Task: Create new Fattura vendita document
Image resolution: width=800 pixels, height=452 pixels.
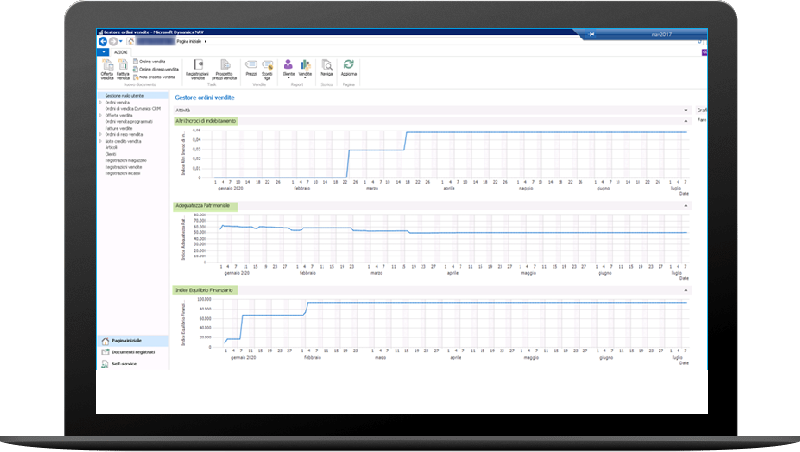Action: 123,70
